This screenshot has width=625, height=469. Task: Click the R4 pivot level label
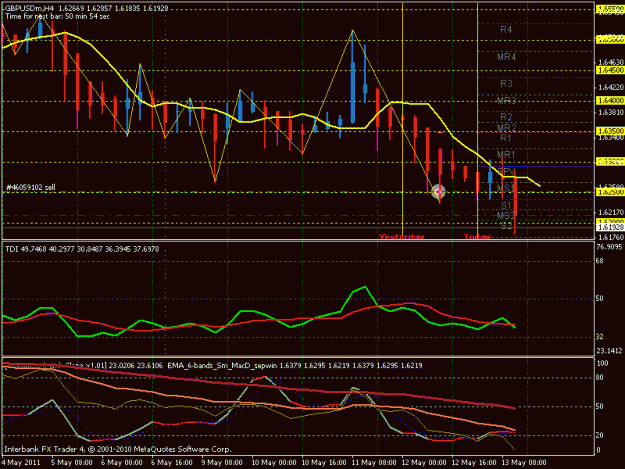(x=506, y=29)
